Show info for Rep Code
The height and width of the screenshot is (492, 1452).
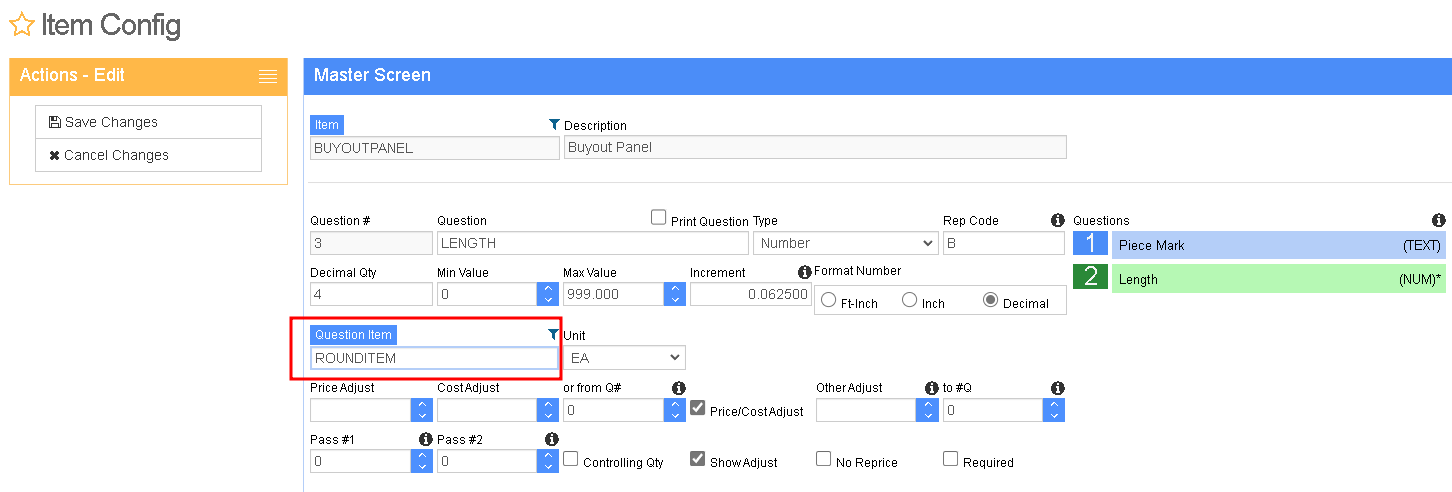[x=1058, y=220]
